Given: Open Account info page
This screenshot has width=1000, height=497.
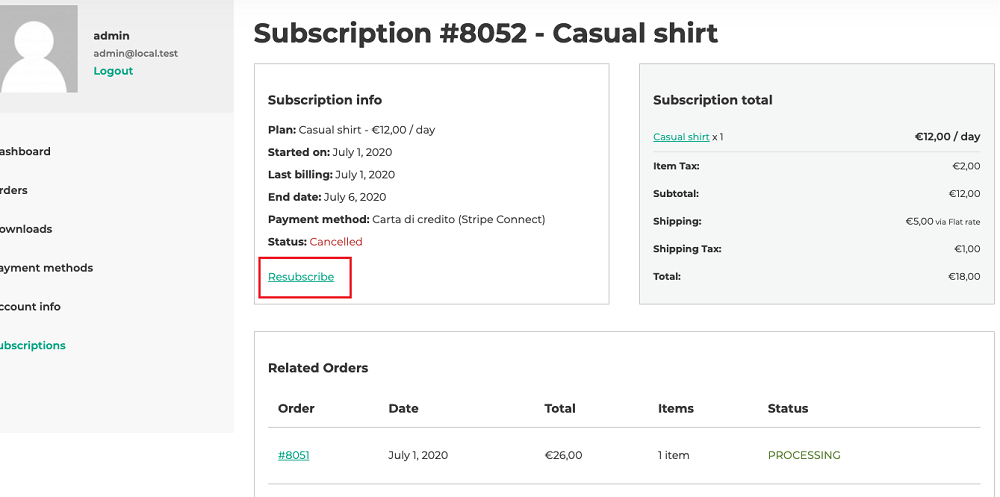Looking at the screenshot, I should point(30,306).
